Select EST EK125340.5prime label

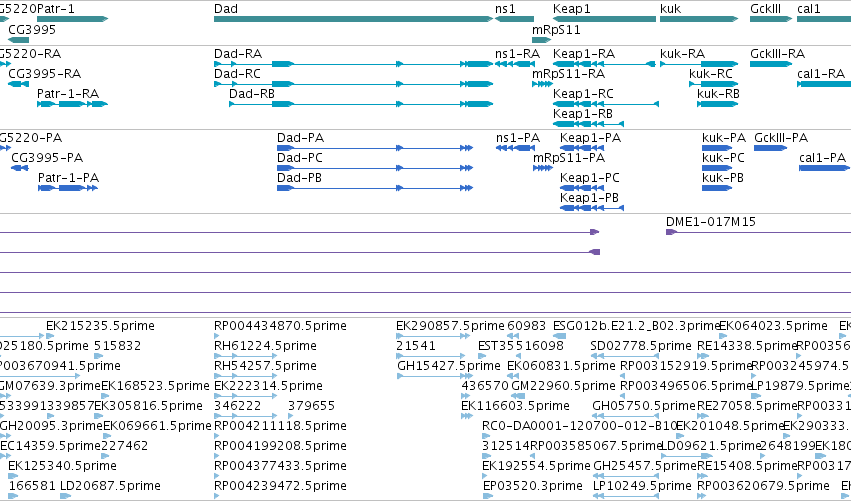pos(62,466)
